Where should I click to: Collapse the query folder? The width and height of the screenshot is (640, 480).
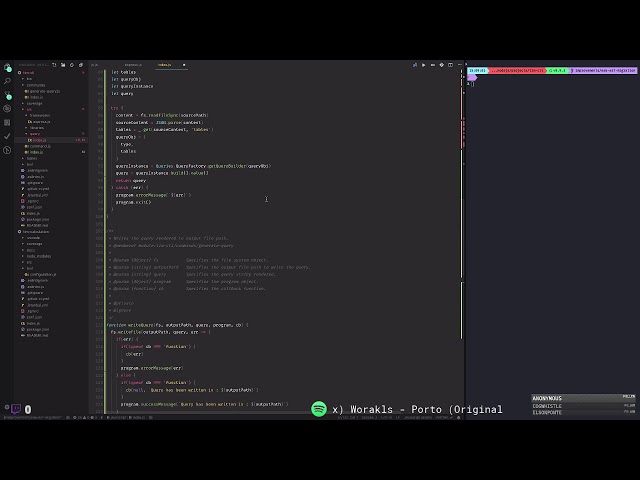pos(35,134)
